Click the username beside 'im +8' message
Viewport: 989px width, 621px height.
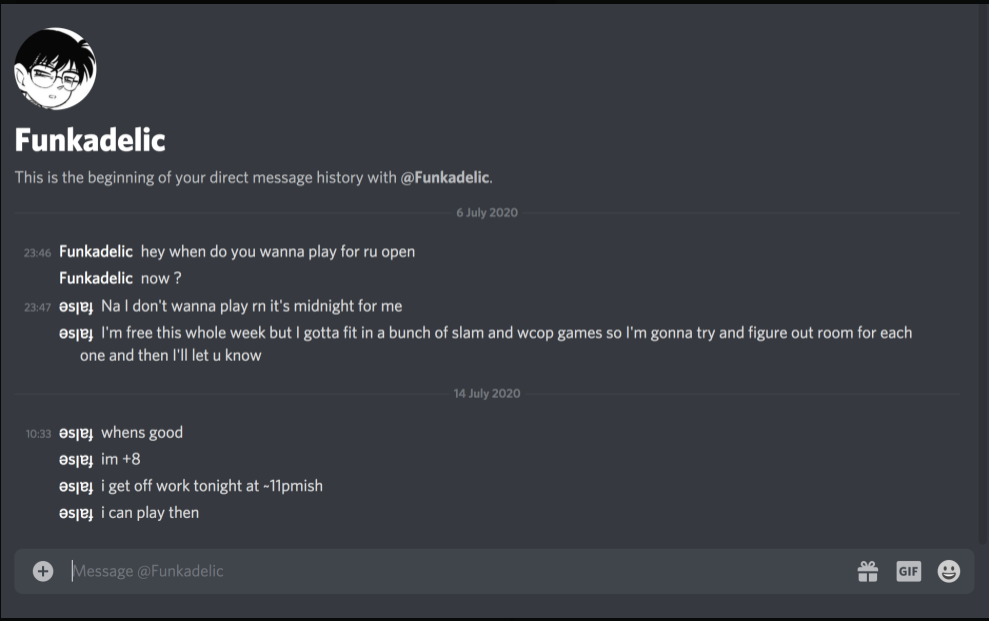76,460
